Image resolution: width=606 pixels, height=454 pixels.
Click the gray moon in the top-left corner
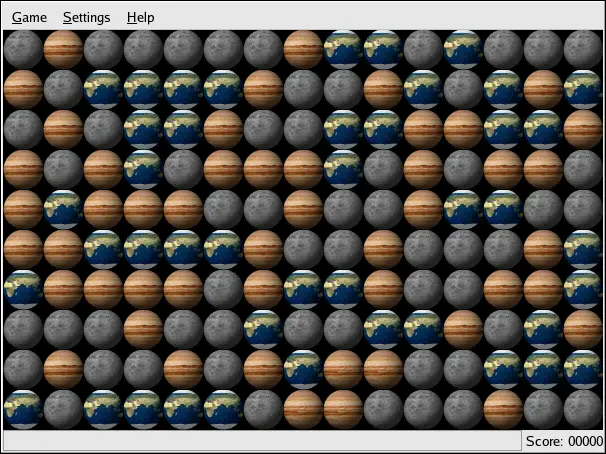23,49
